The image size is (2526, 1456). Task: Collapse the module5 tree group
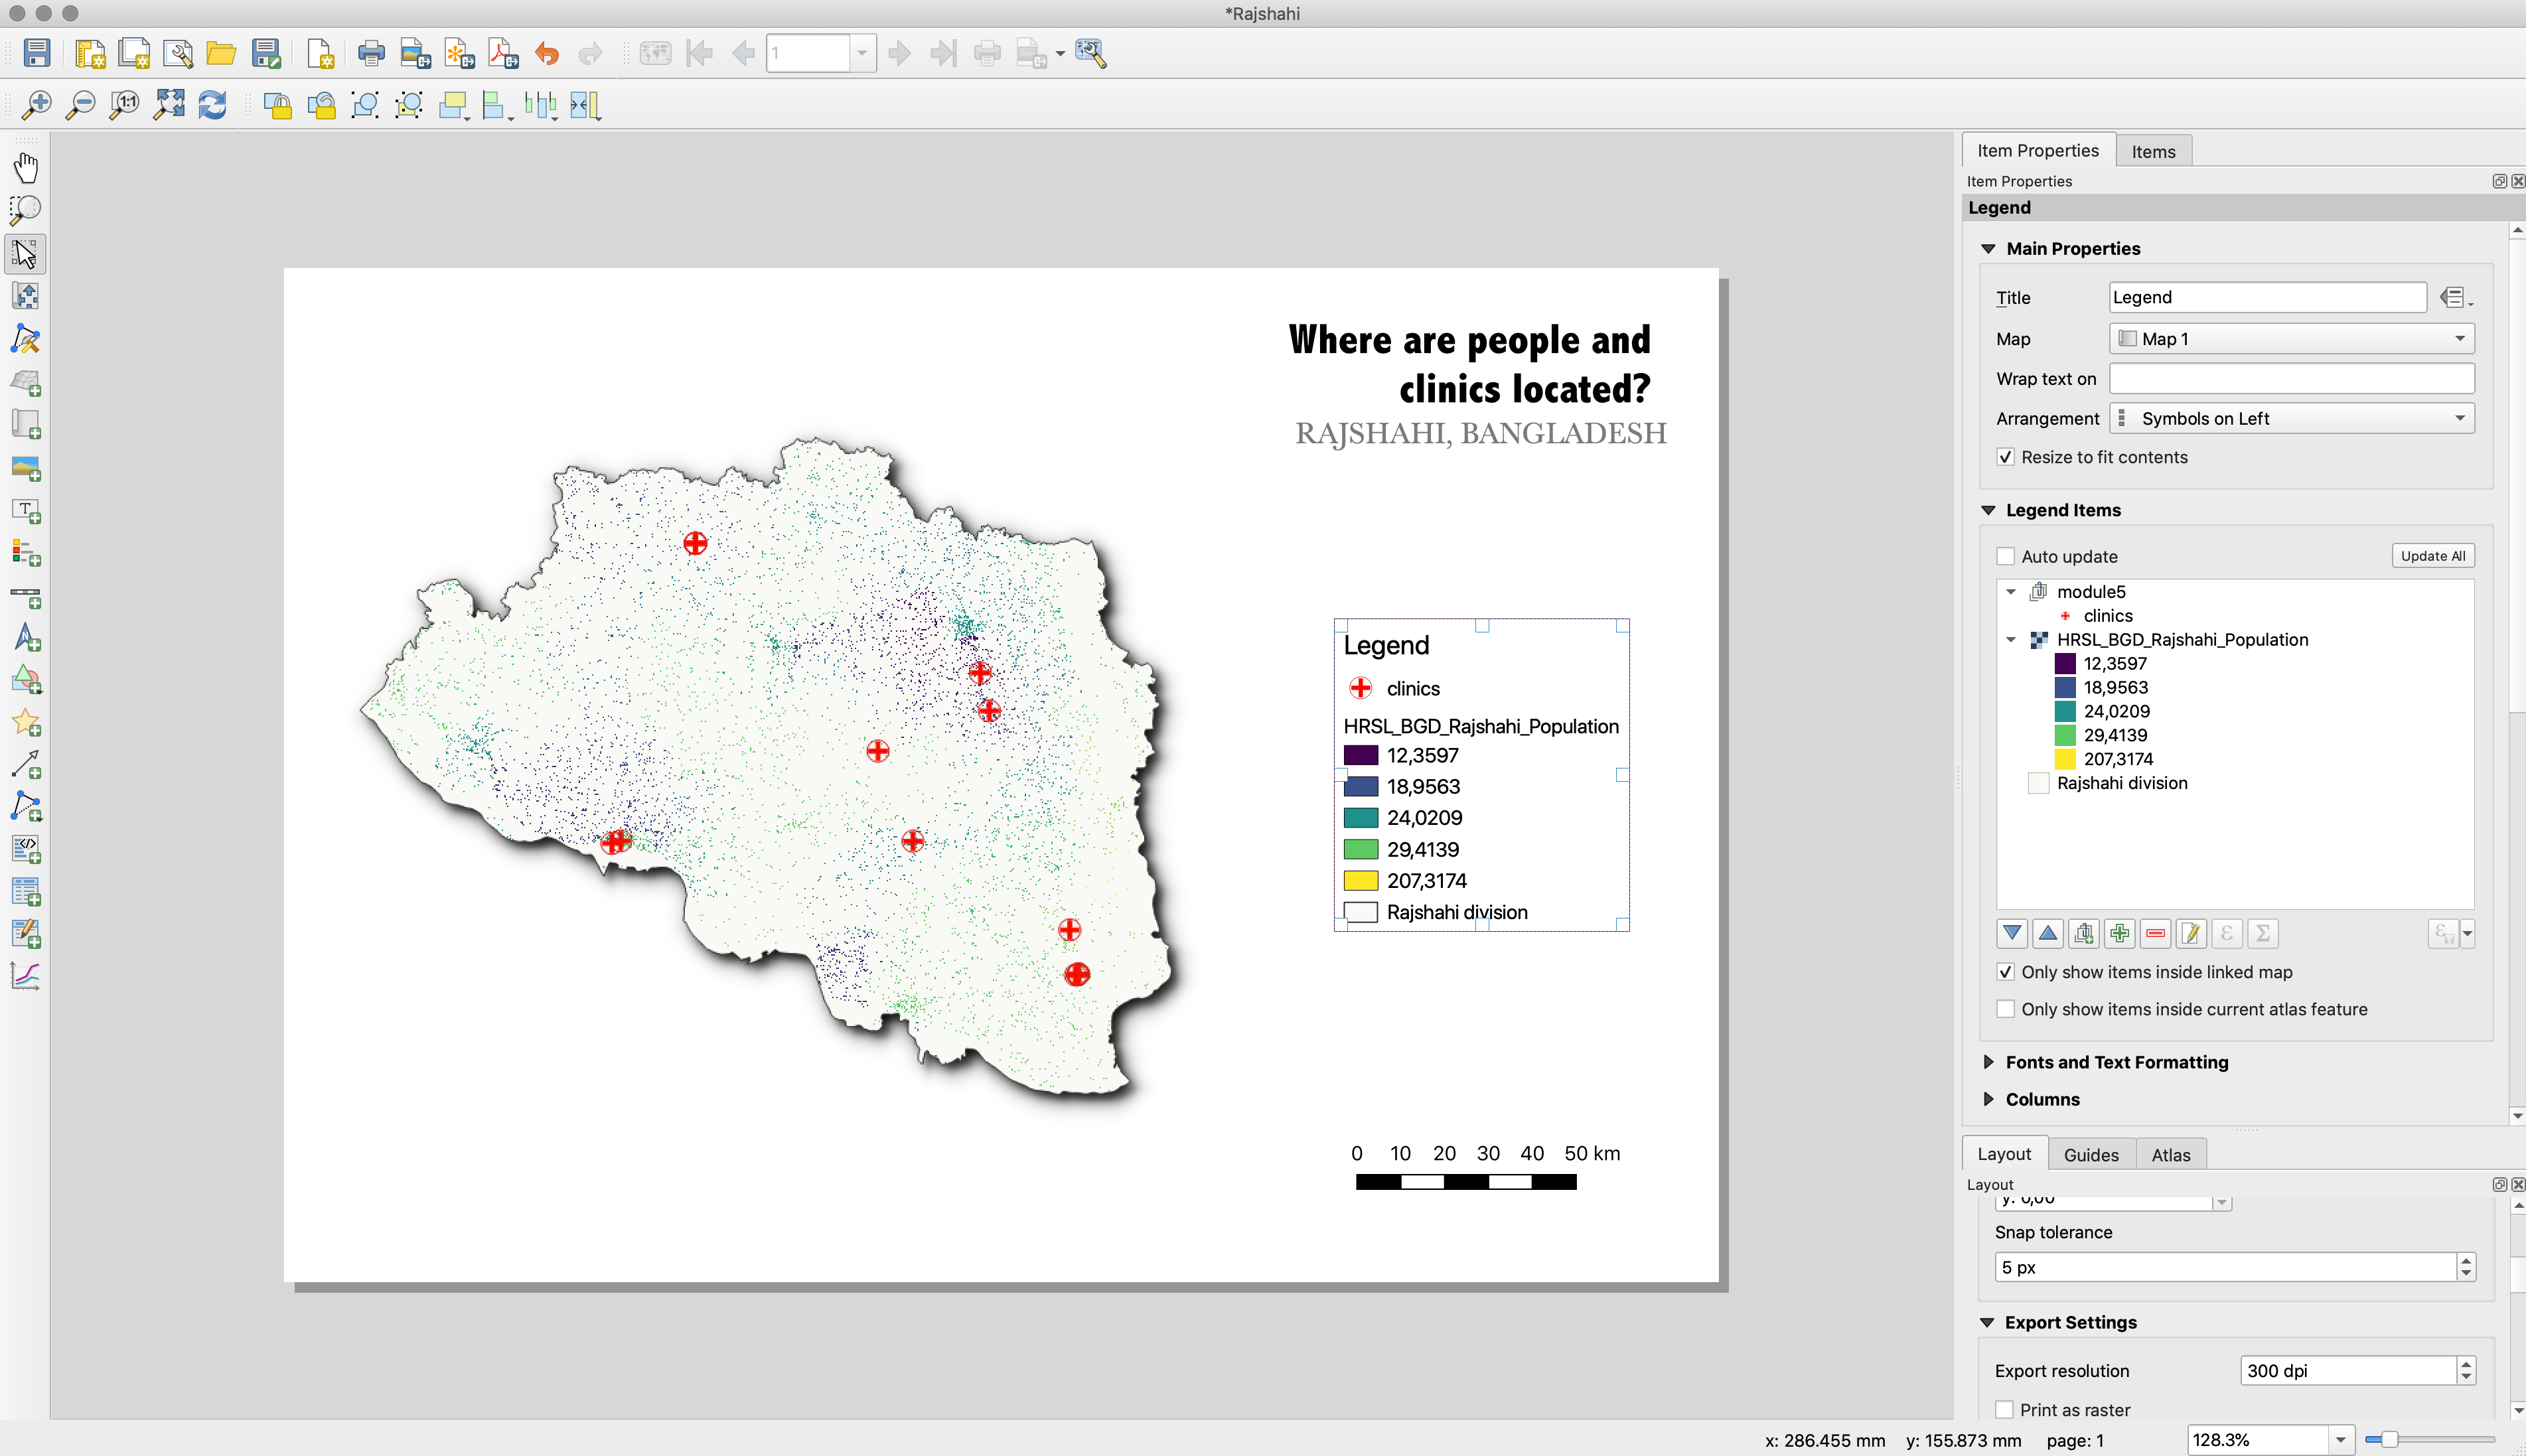click(2011, 592)
